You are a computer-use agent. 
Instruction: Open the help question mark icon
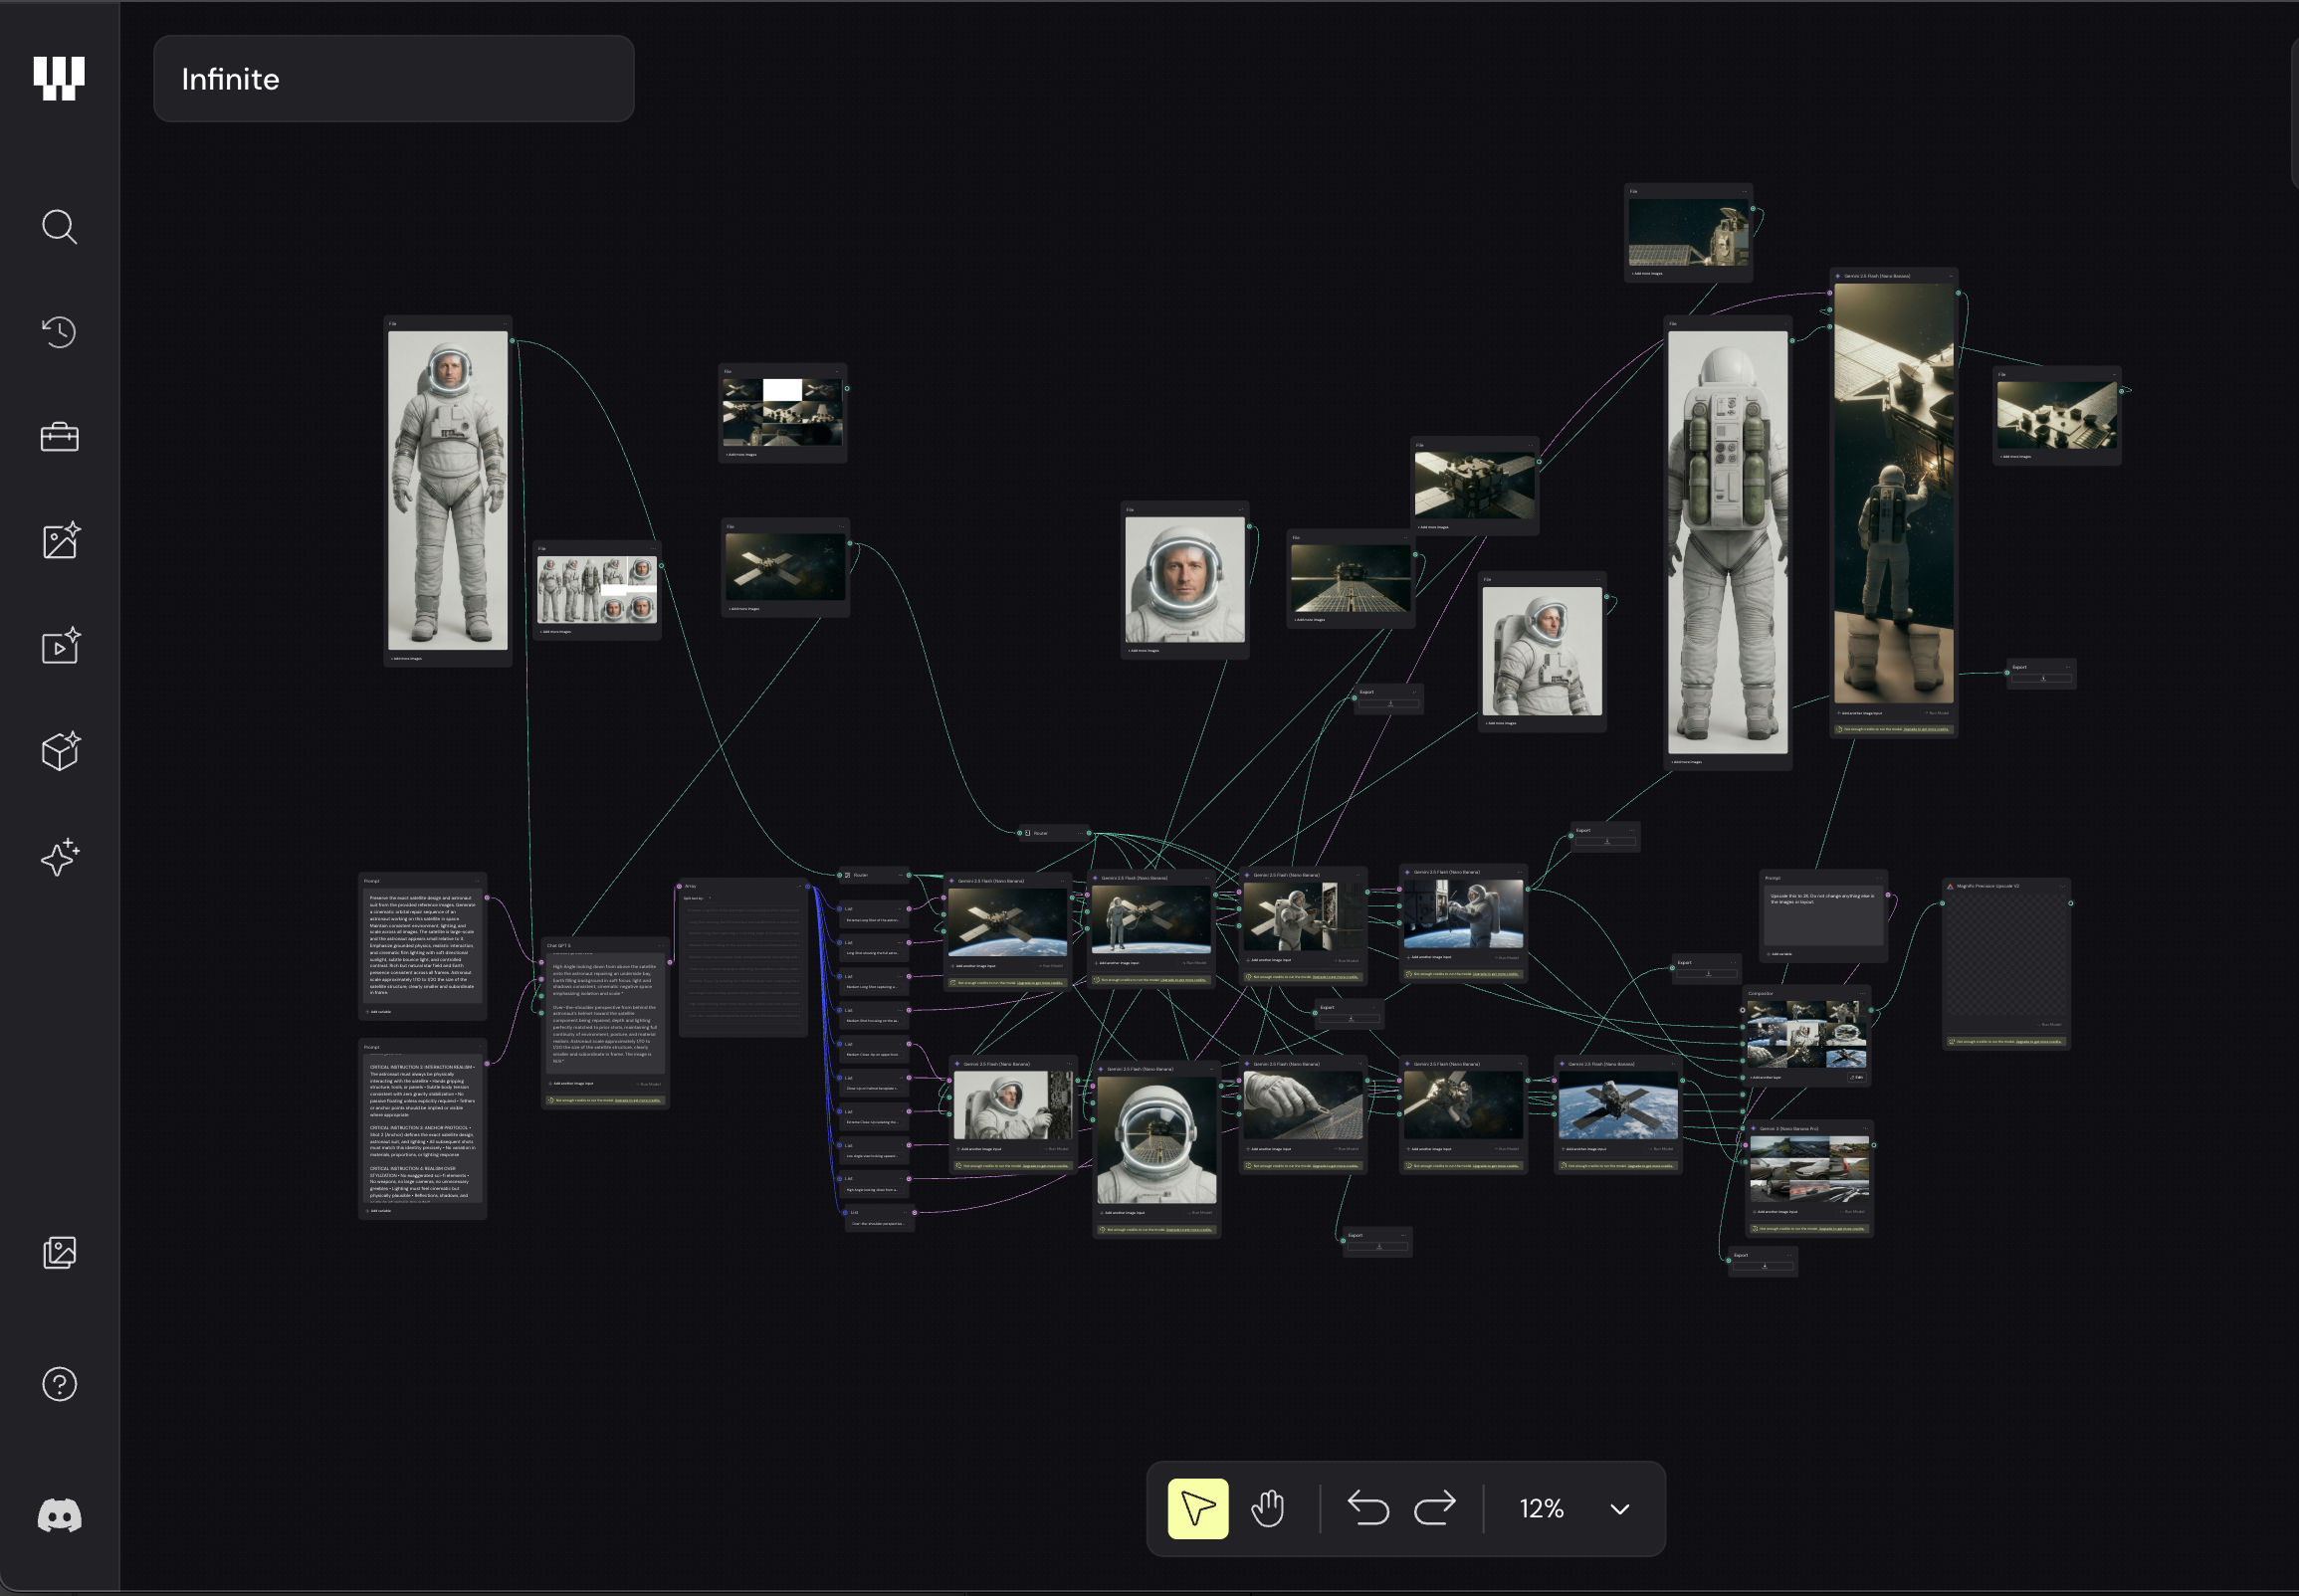[x=59, y=1384]
